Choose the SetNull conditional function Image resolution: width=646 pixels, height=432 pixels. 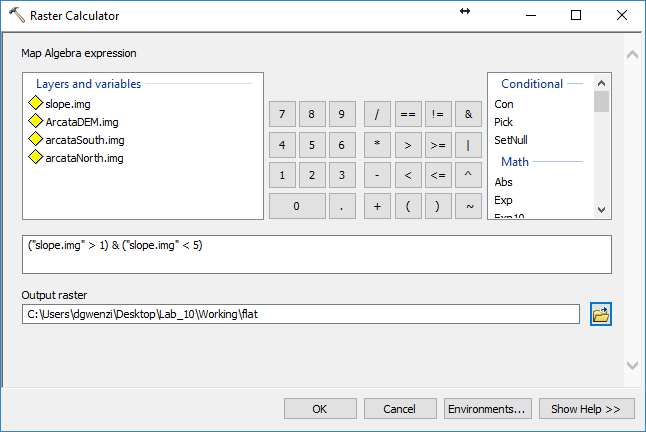511,140
